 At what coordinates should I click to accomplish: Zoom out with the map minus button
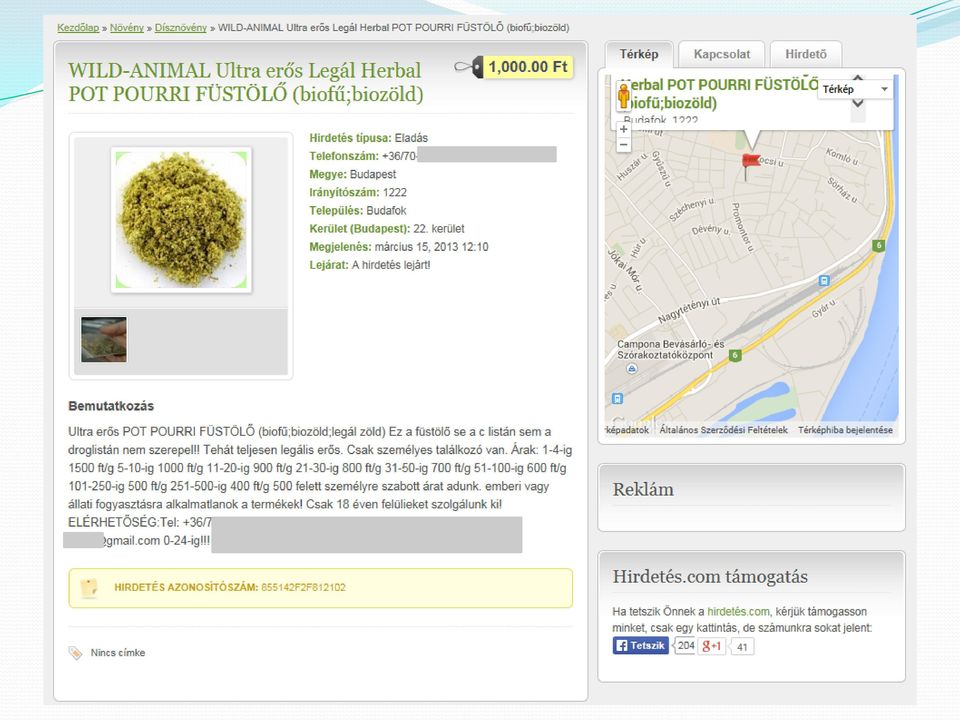pos(623,144)
